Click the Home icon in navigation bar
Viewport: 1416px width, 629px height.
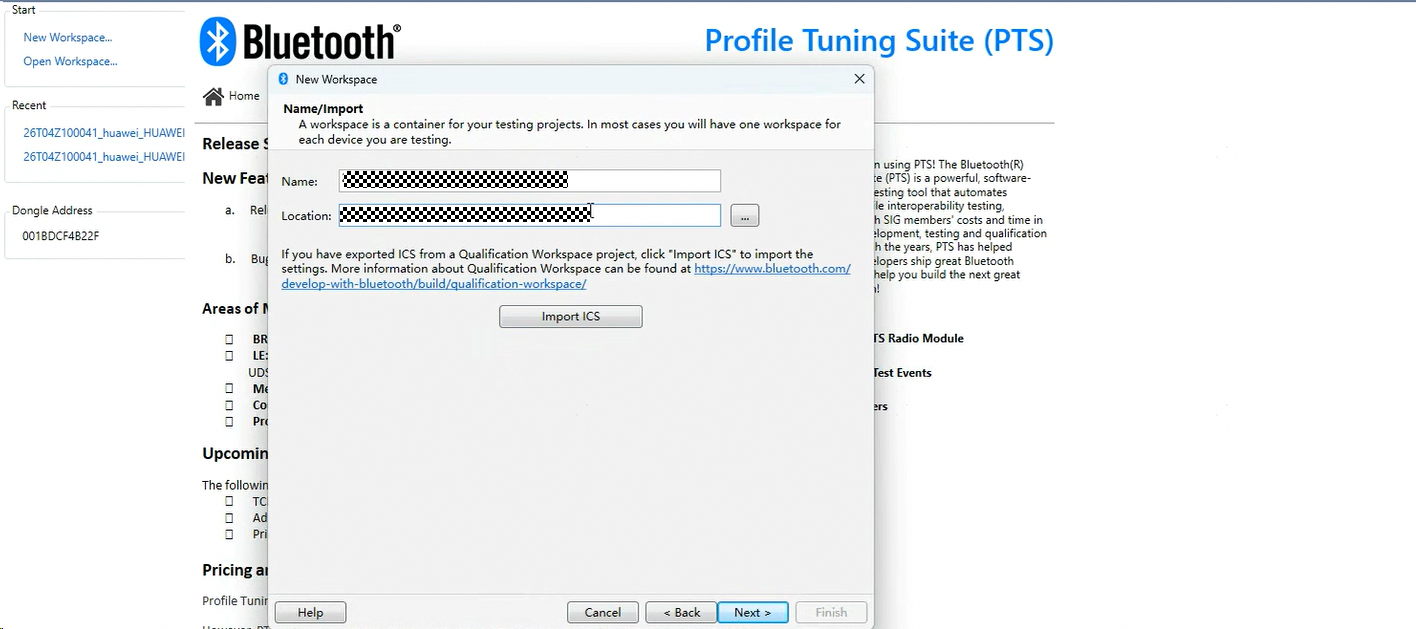coord(213,96)
